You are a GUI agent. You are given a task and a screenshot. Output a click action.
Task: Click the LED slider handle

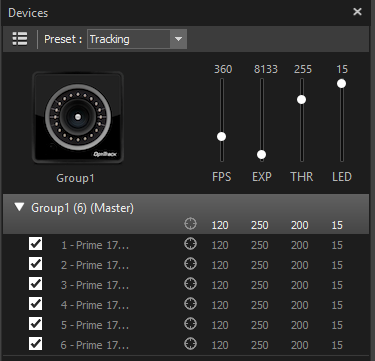pos(341,83)
